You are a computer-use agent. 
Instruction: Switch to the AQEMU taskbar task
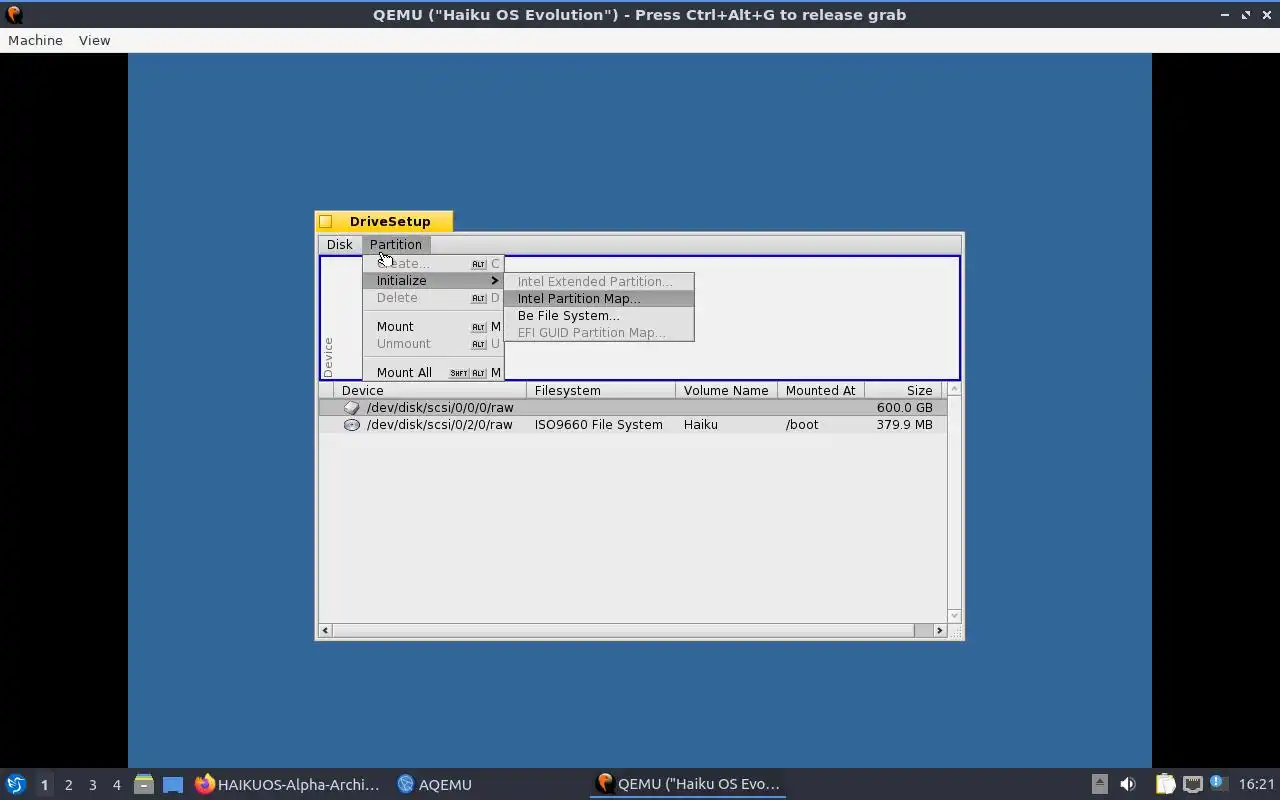click(435, 785)
